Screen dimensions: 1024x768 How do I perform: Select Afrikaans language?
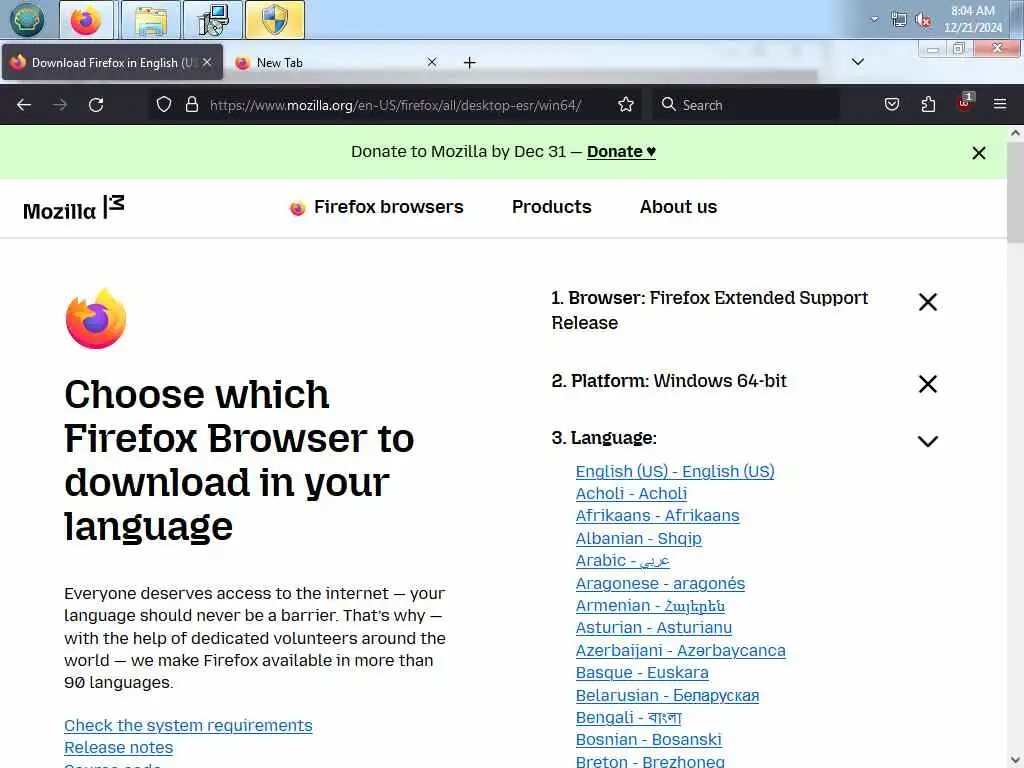tap(657, 516)
